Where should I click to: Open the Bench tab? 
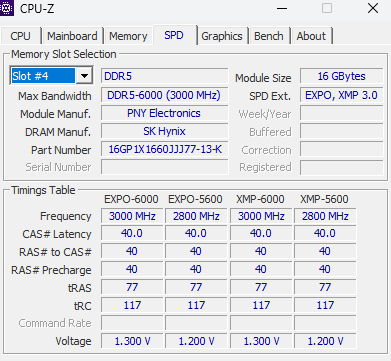tap(269, 36)
